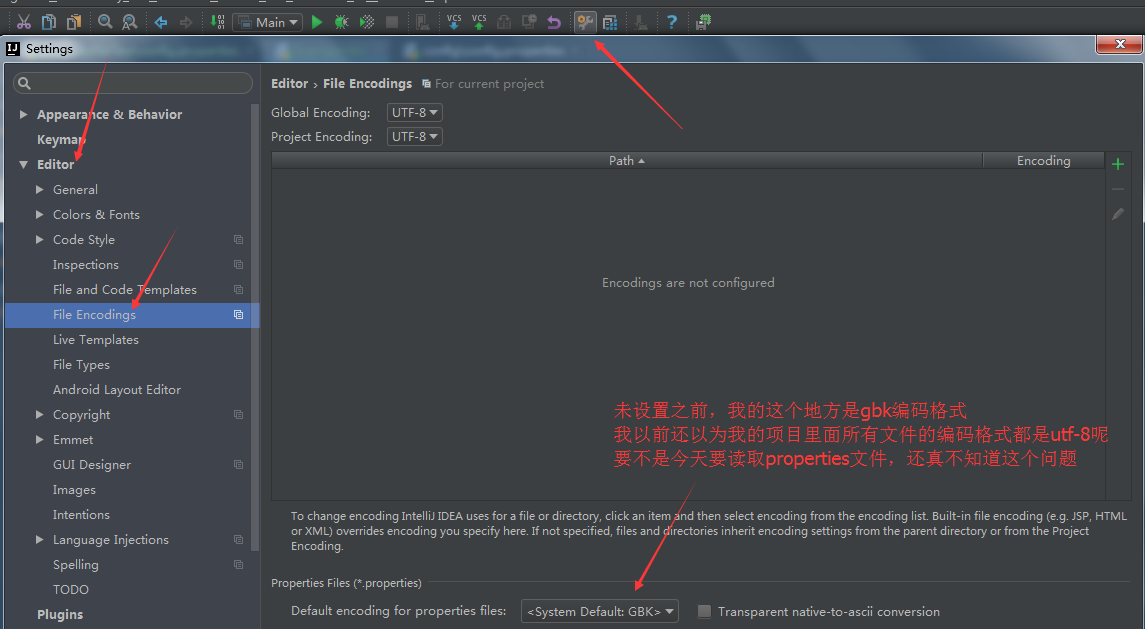Image resolution: width=1145 pixels, height=629 pixels.
Task: Navigate forward with the grey right arrow
Action: pos(186,22)
